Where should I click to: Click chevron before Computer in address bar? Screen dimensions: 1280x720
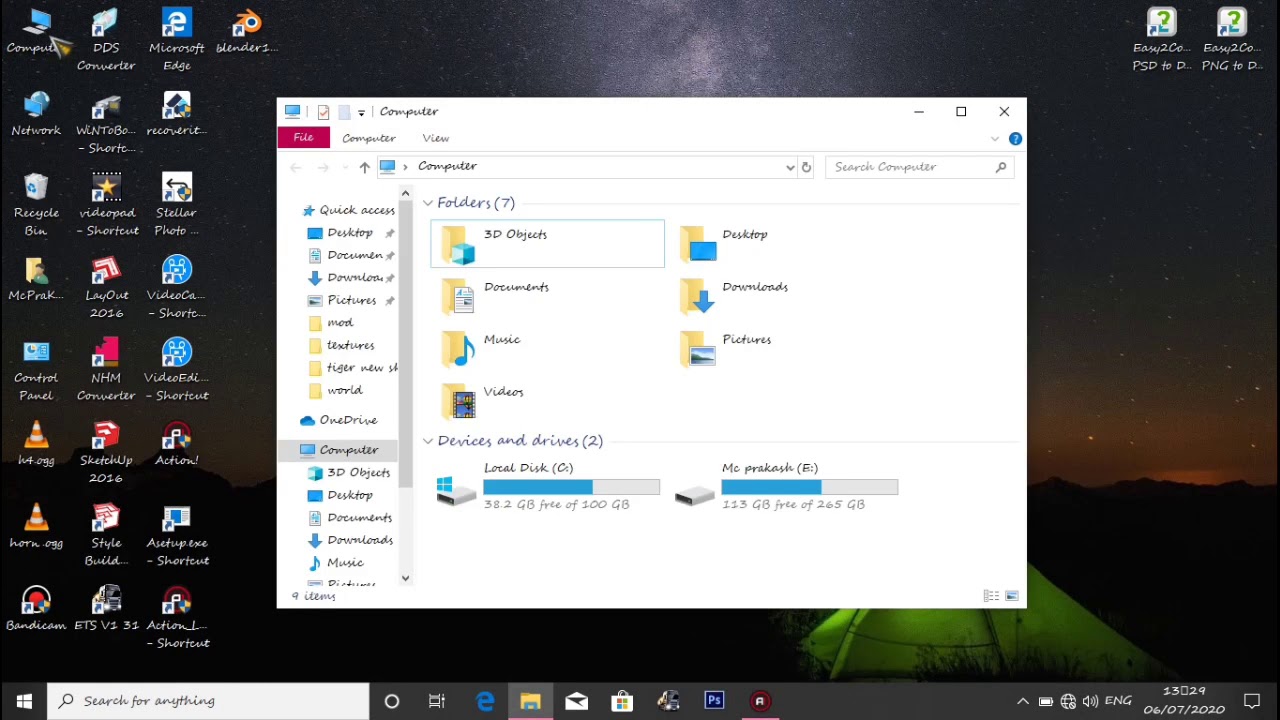coord(405,167)
